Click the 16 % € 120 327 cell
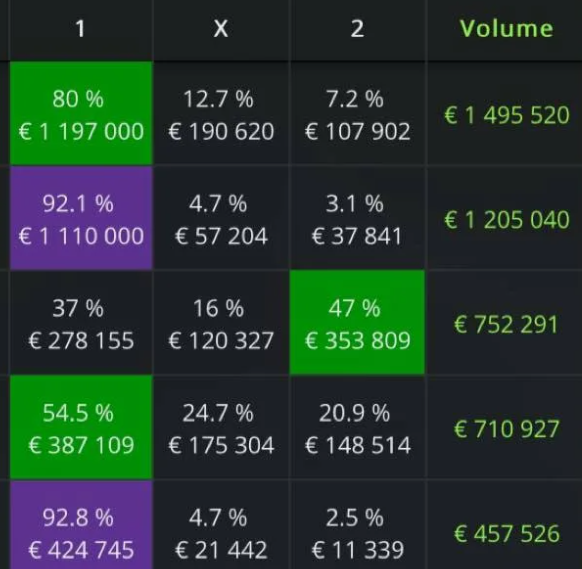 pyautogui.click(x=221, y=323)
